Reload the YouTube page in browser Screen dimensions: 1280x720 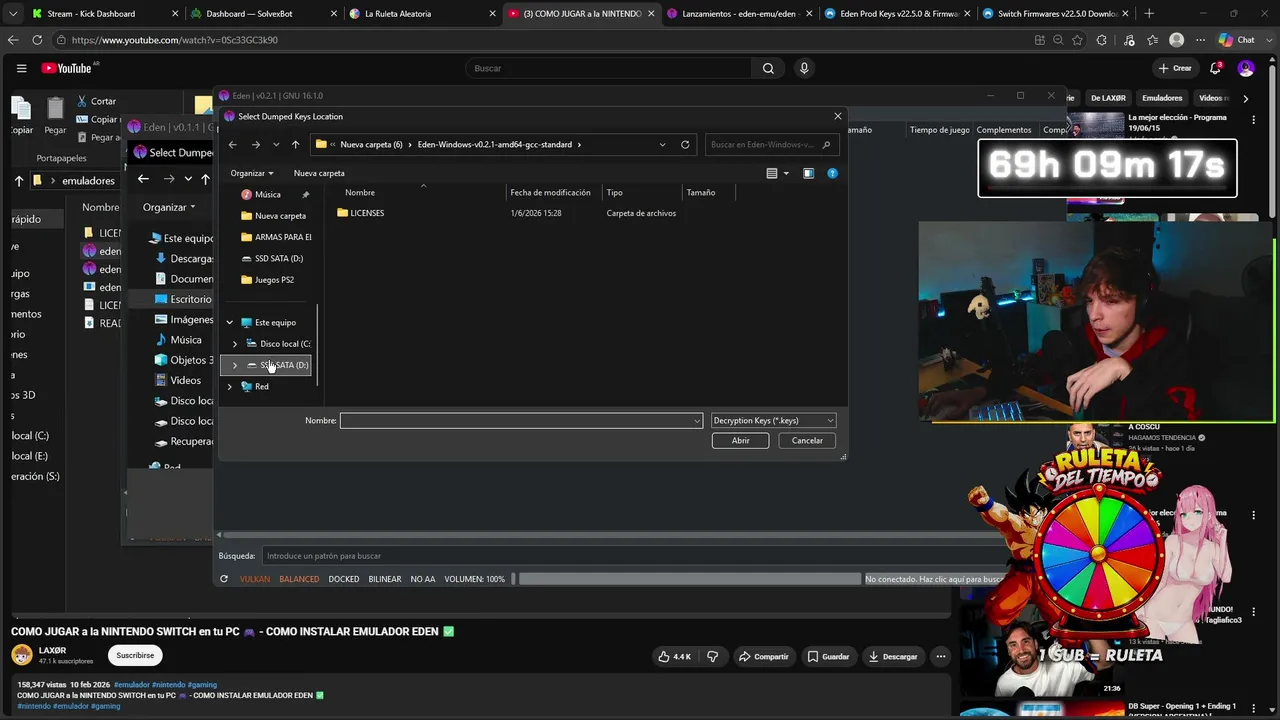coord(37,40)
